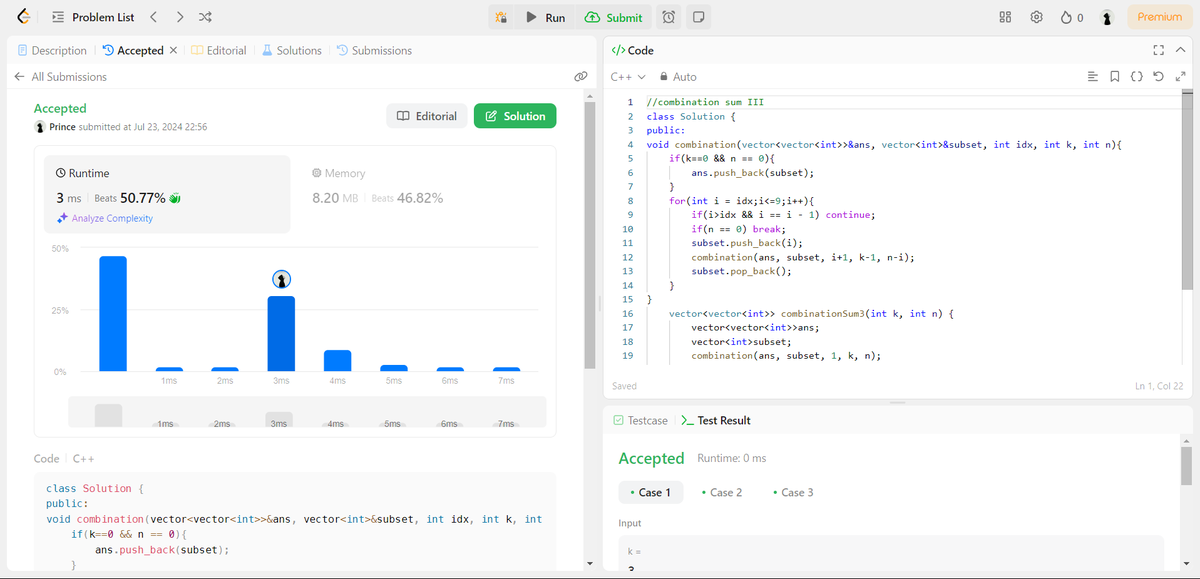Format the code with the lines icon
Image resolution: width=1200 pixels, height=579 pixels.
(x=1093, y=77)
